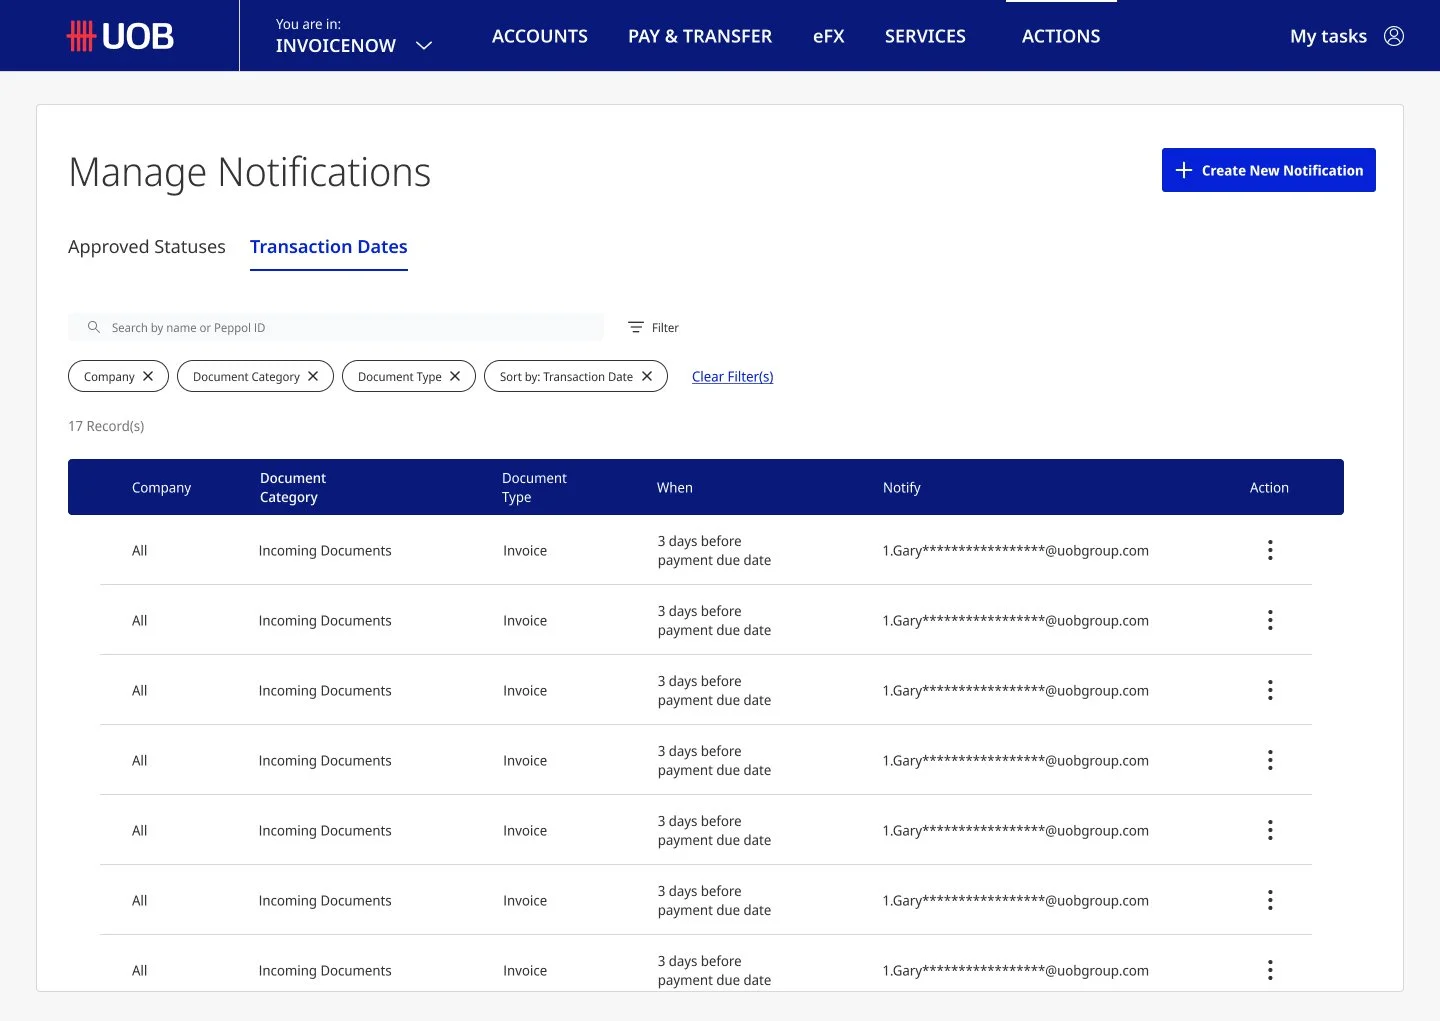1440x1021 pixels.
Task: Click the Clear Filter(s) link
Action: pyautogui.click(x=733, y=376)
